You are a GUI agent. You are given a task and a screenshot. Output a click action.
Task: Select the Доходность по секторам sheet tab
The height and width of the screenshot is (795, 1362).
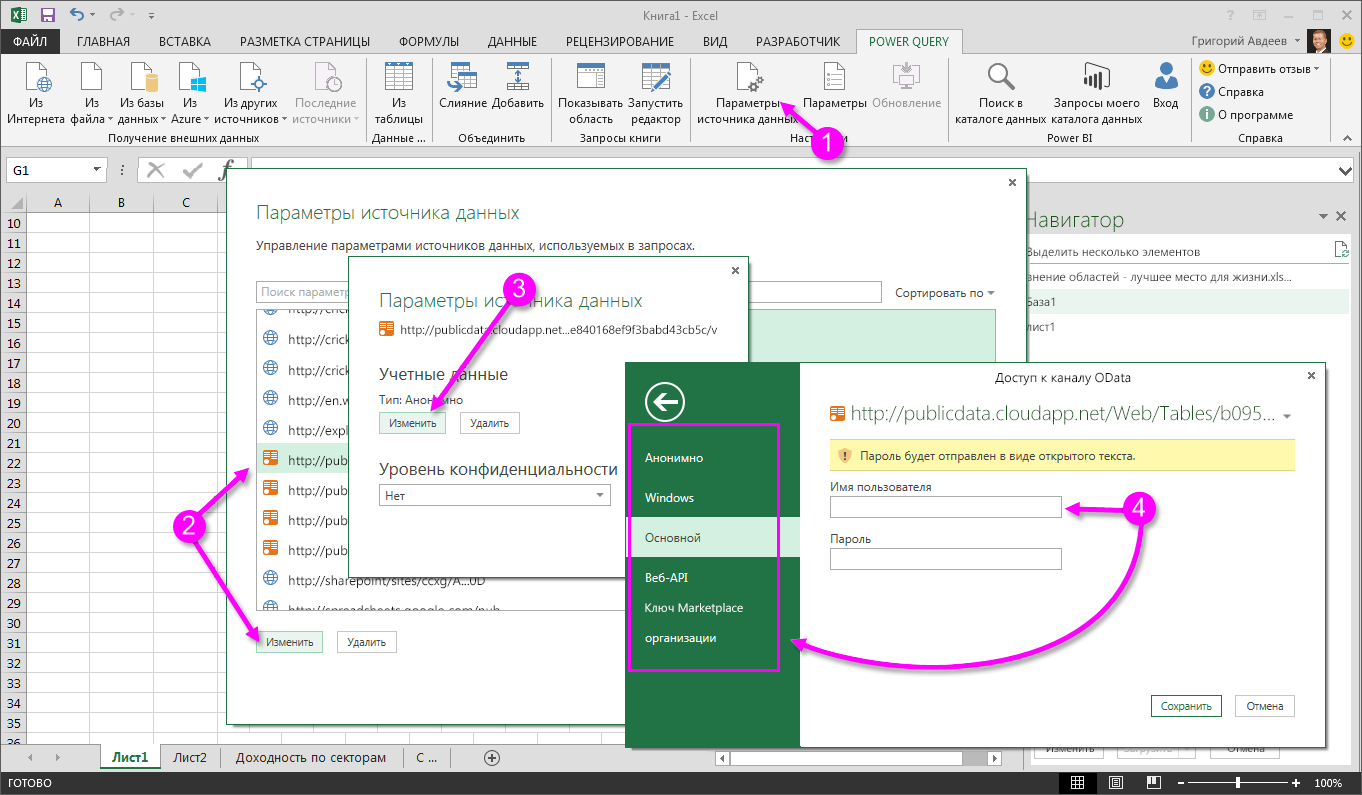[x=311, y=758]
